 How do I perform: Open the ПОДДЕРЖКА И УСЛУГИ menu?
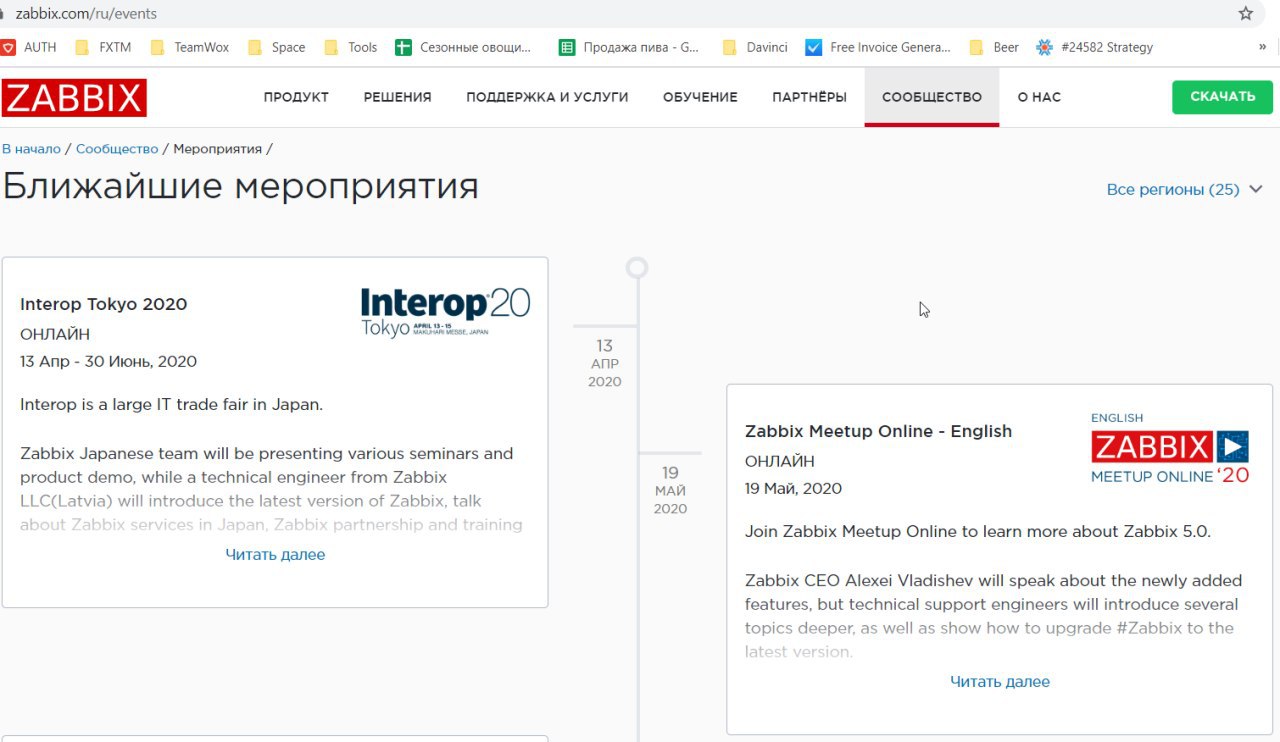click(x=547, y=97)
